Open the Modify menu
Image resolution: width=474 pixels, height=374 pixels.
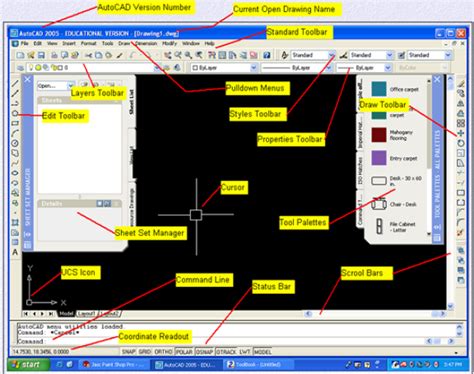tap(169, 43)
